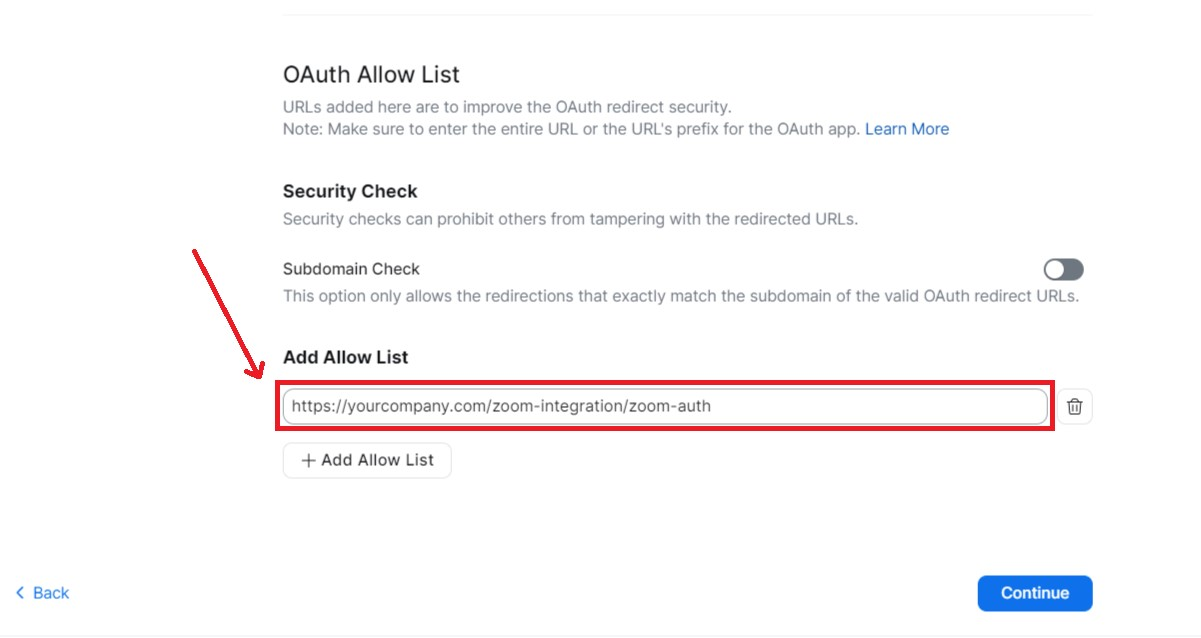Image resolution: width=1201 pixels, height=638 pixels.
Task: Click the Add Allow List button label
Action: [377, 461]
